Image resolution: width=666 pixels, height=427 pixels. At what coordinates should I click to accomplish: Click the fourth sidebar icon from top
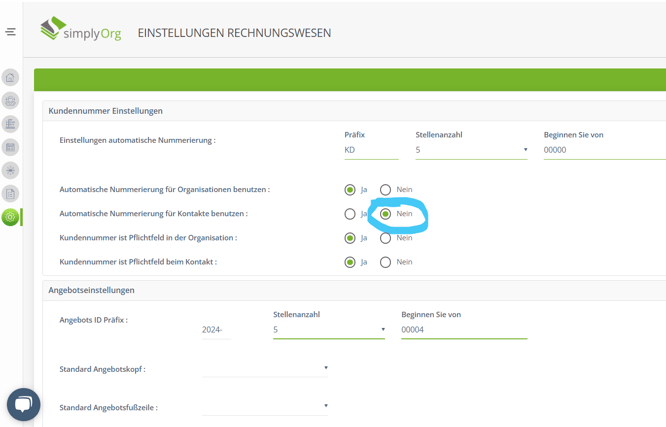click(11, 147)
